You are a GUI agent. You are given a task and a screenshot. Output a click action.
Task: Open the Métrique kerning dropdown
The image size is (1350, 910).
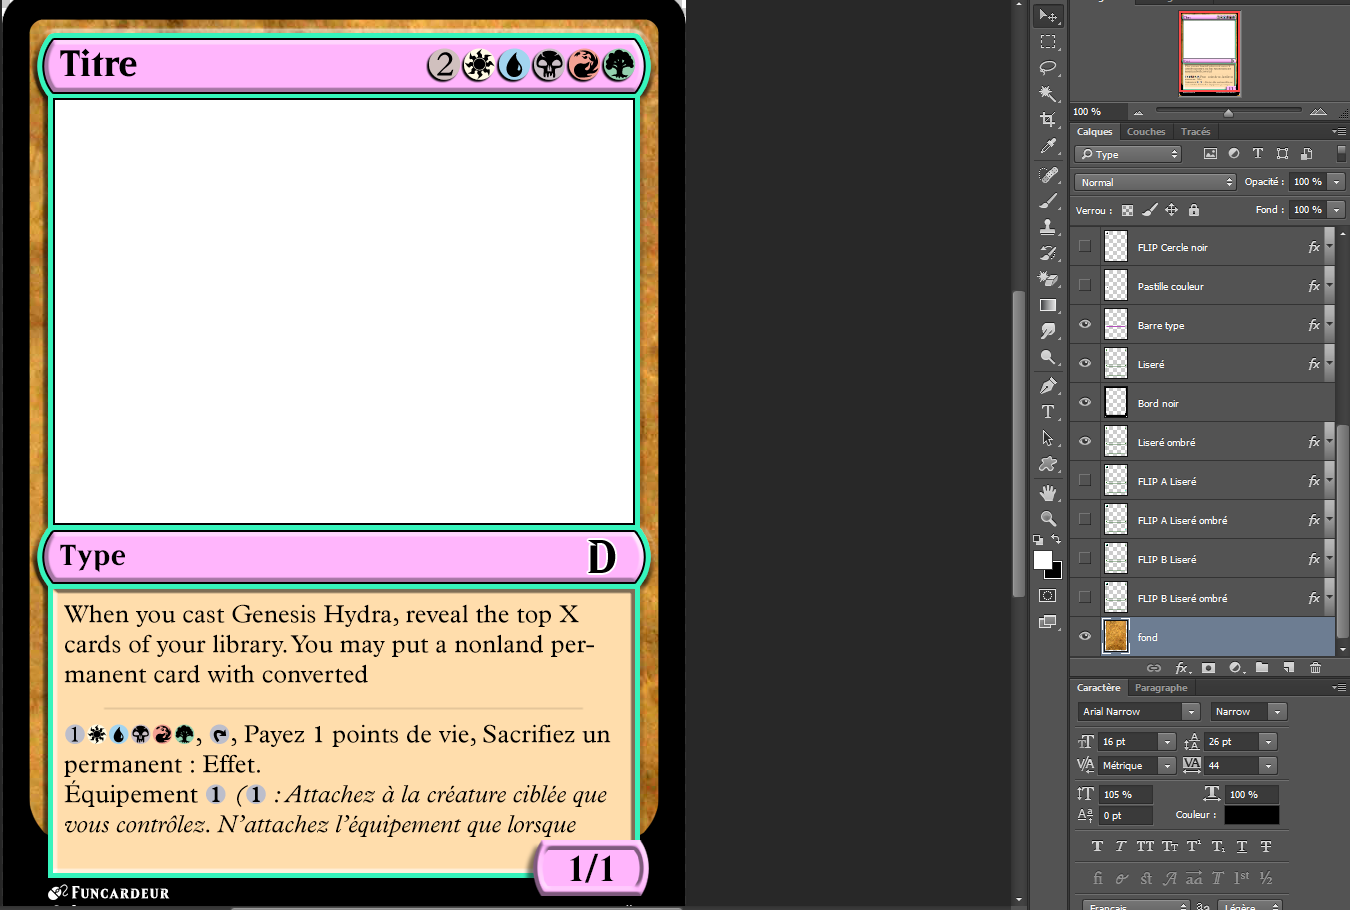1167,766
